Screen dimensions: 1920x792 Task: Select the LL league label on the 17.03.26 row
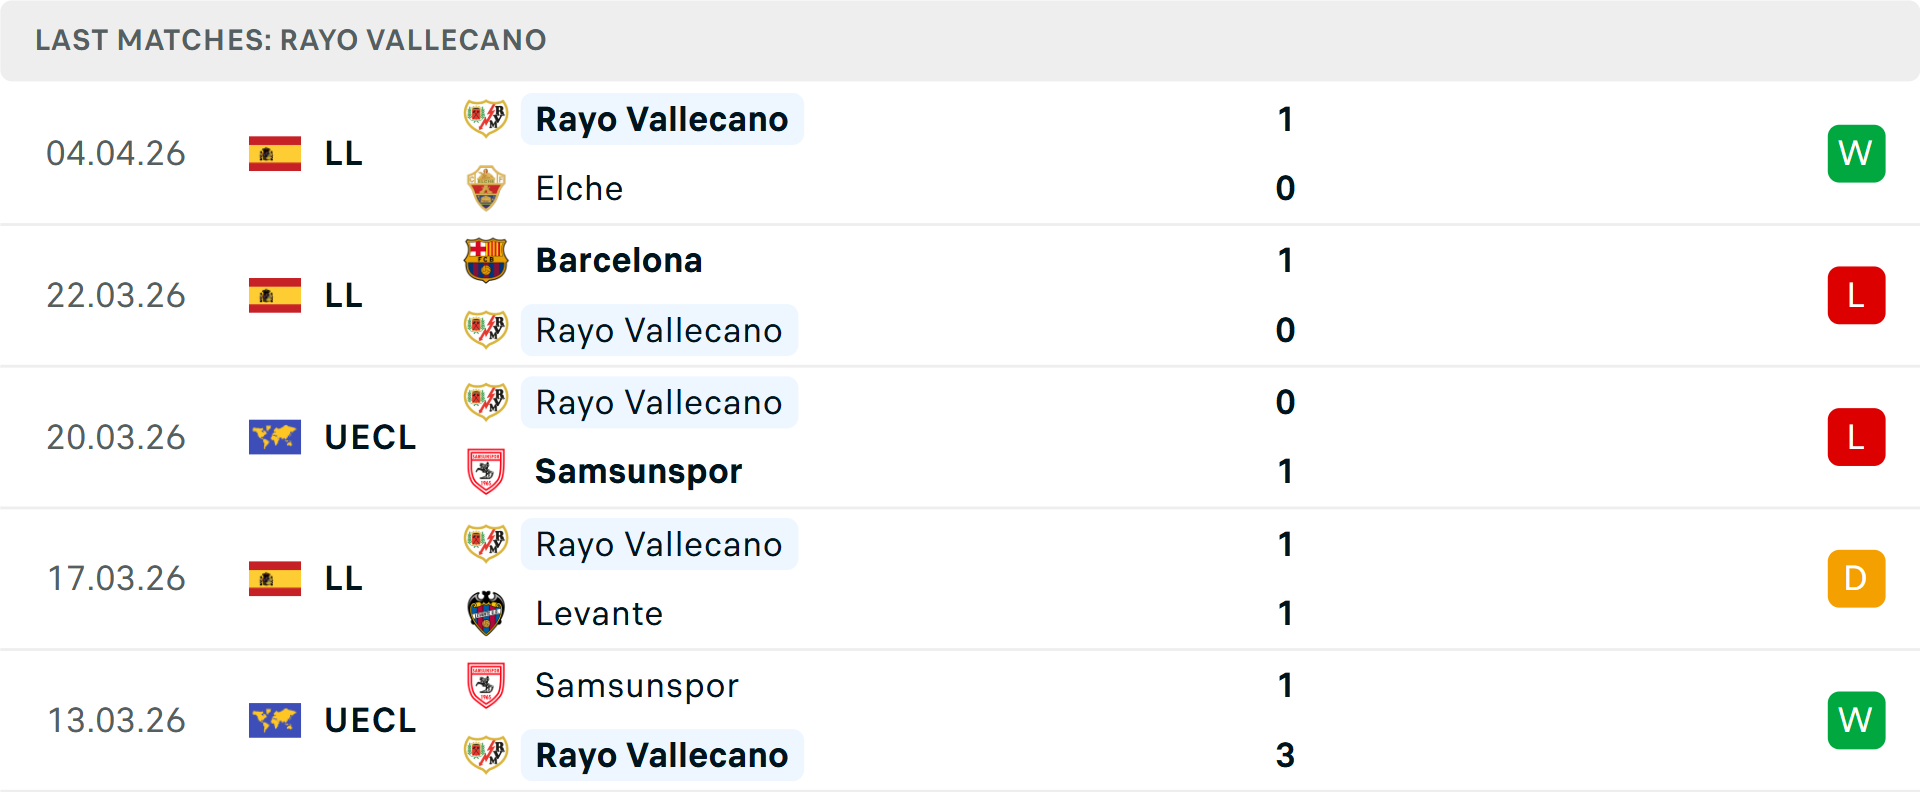343,578
